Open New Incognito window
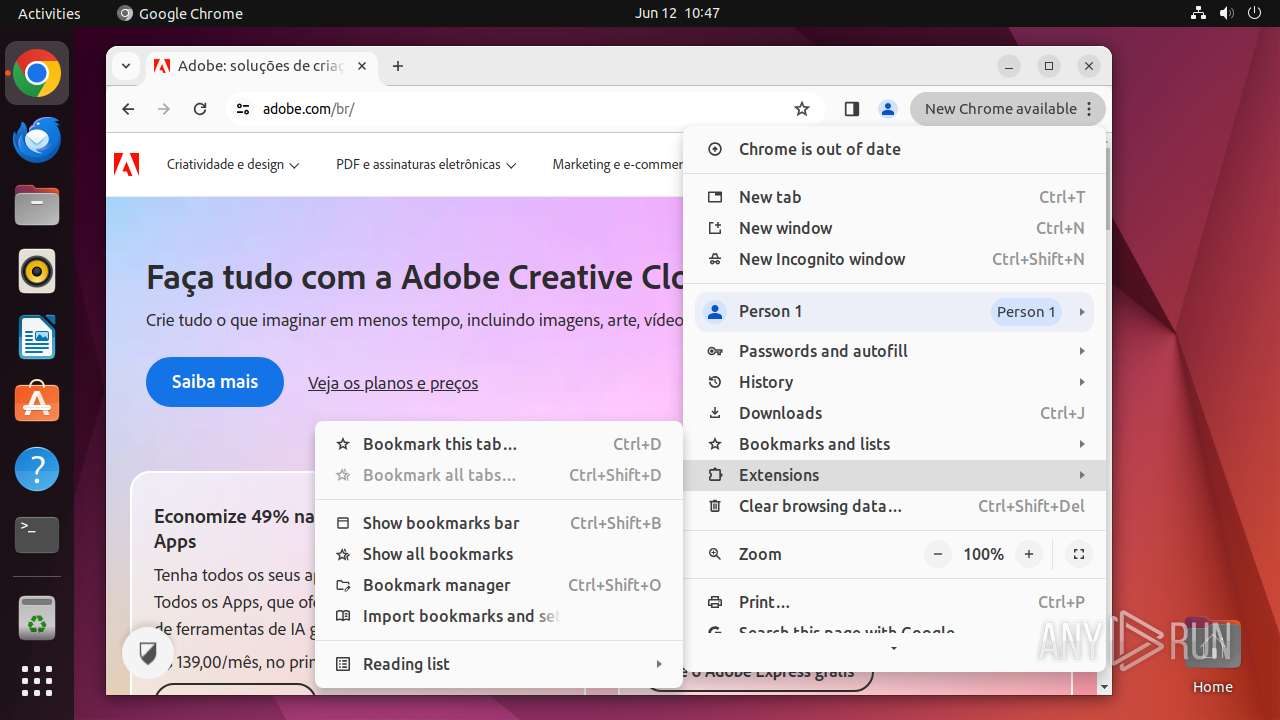 click(x=895, y=259)
